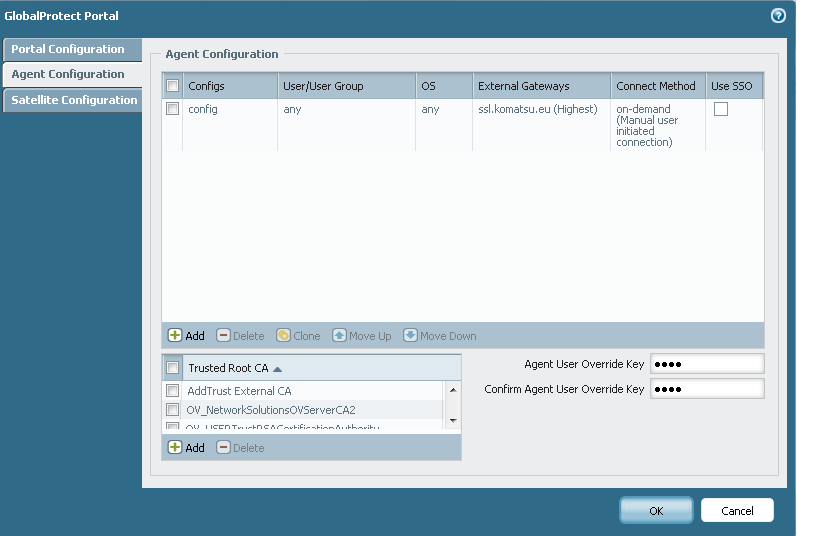Screen dimensions: 818x536
Task: Move the agent config up
Action: 362,336
